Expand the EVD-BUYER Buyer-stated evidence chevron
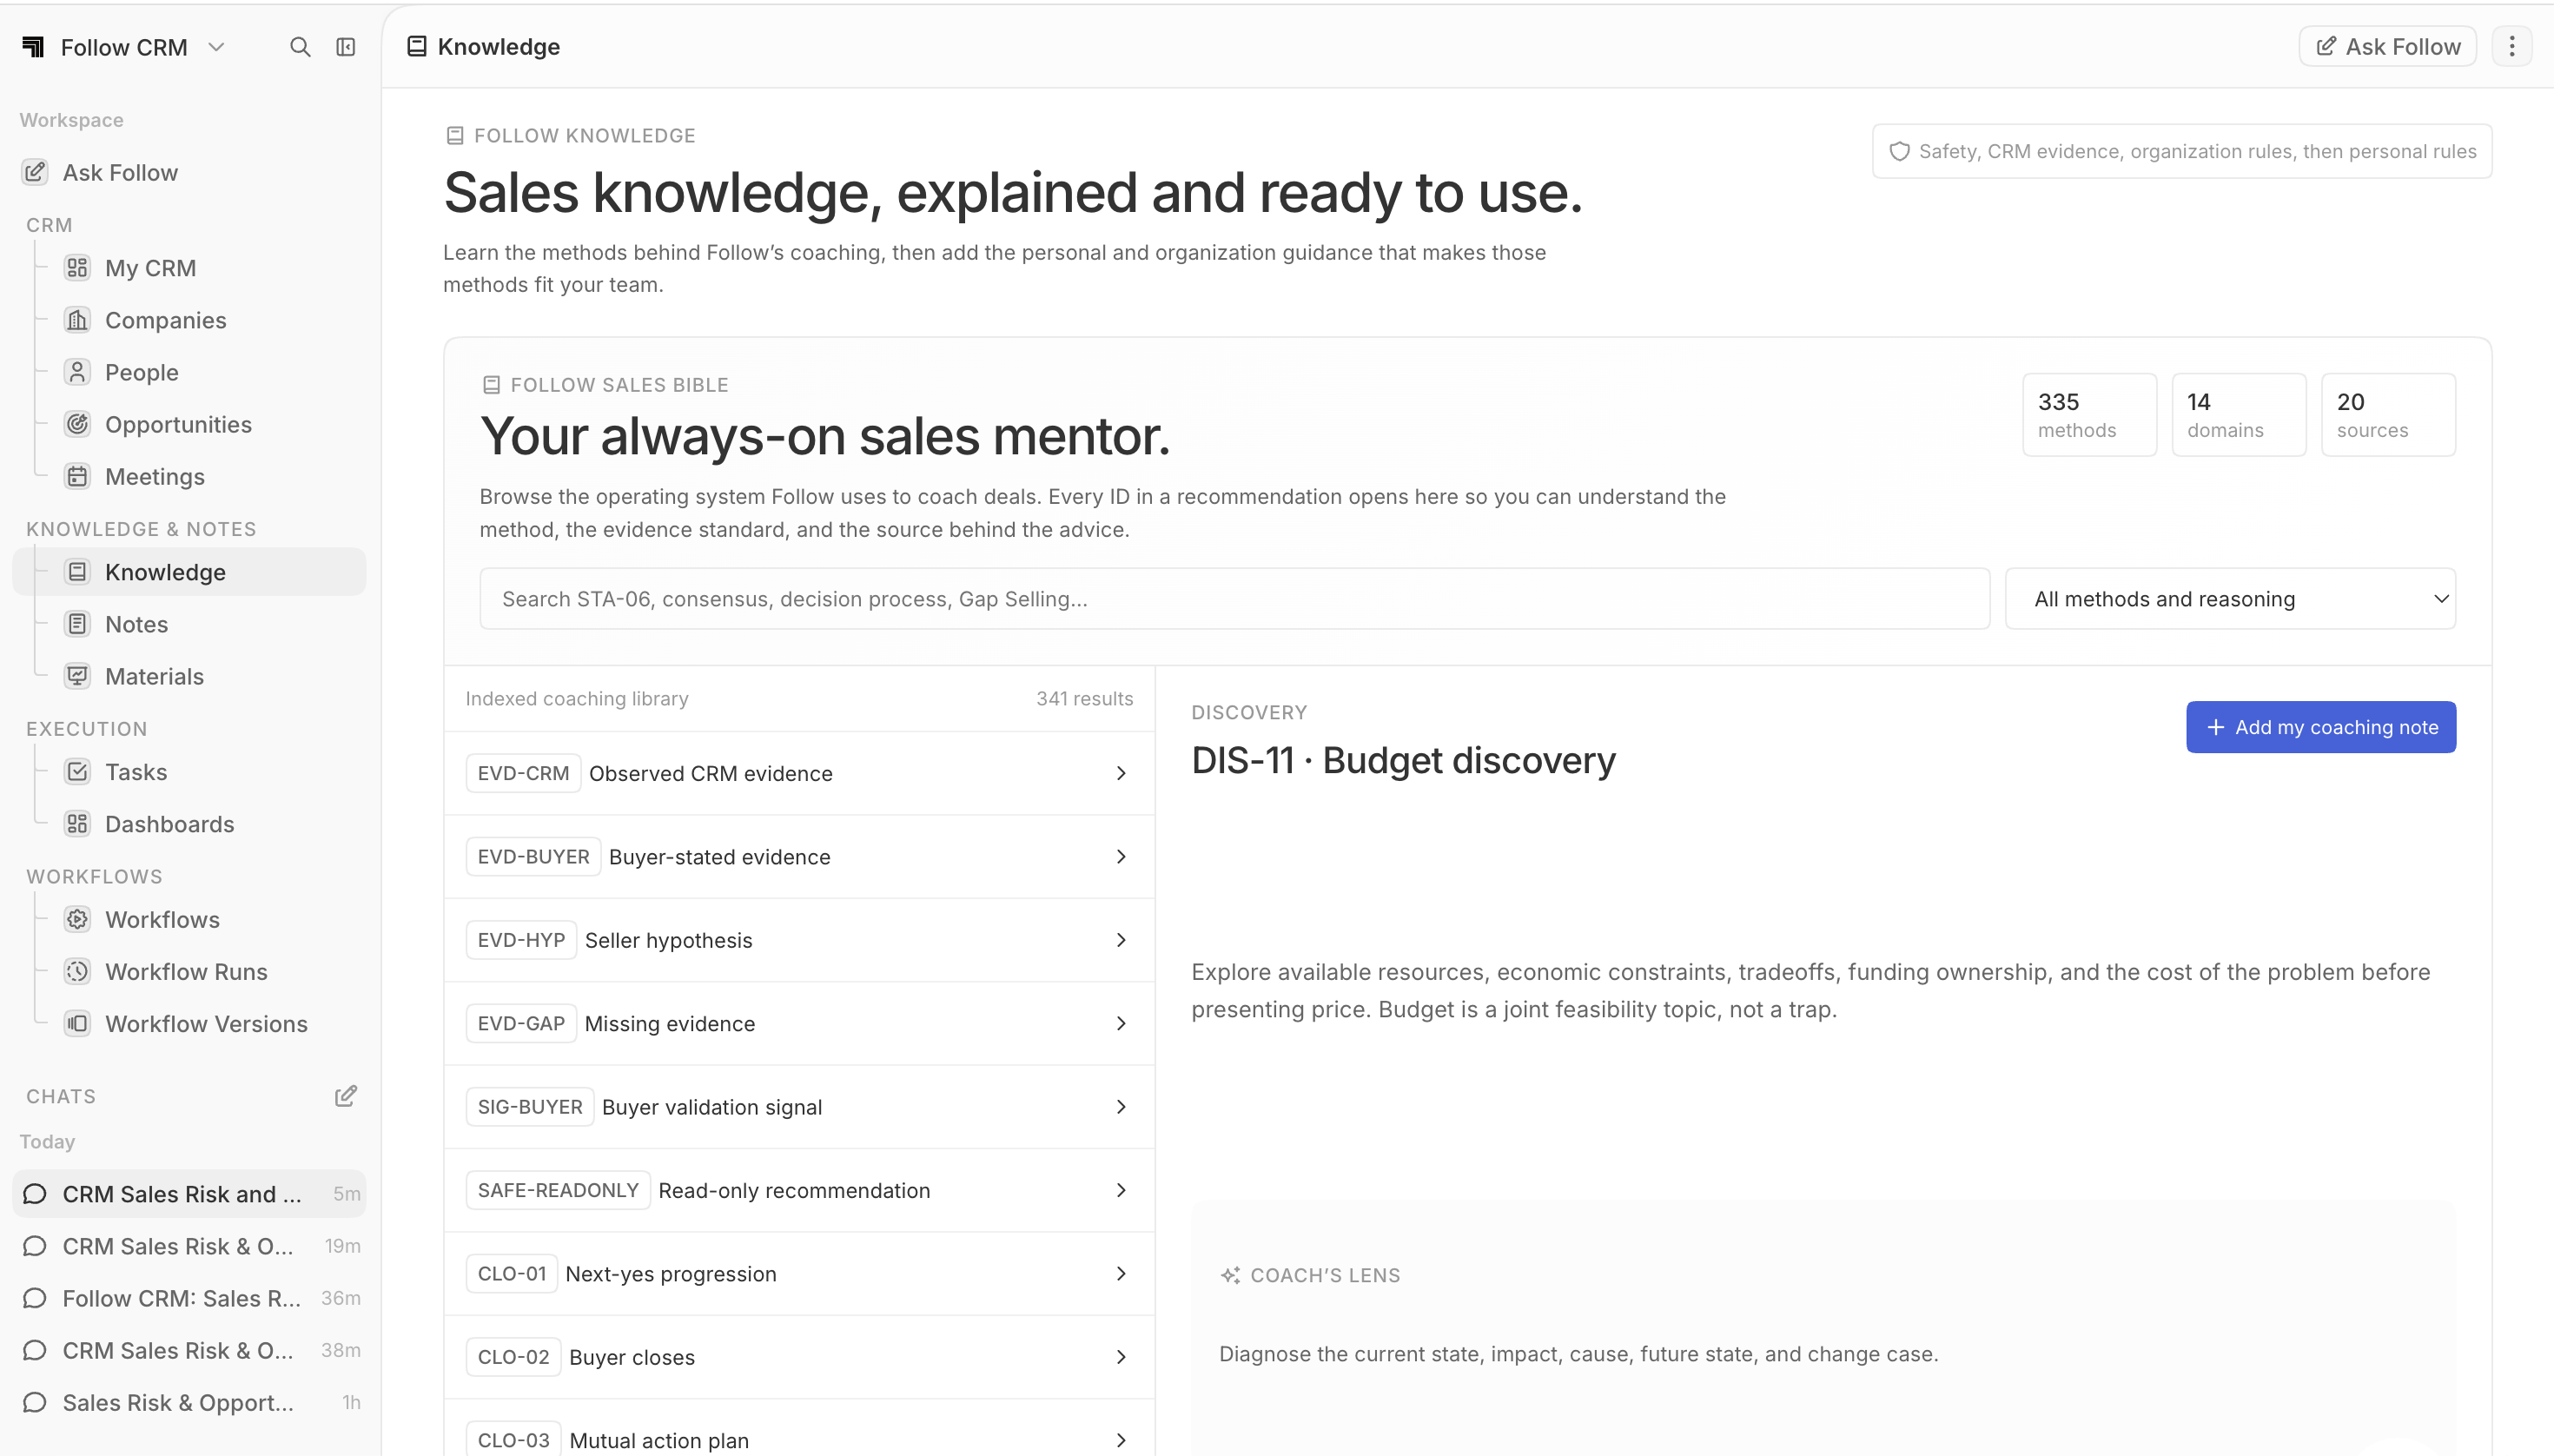 1121,857
